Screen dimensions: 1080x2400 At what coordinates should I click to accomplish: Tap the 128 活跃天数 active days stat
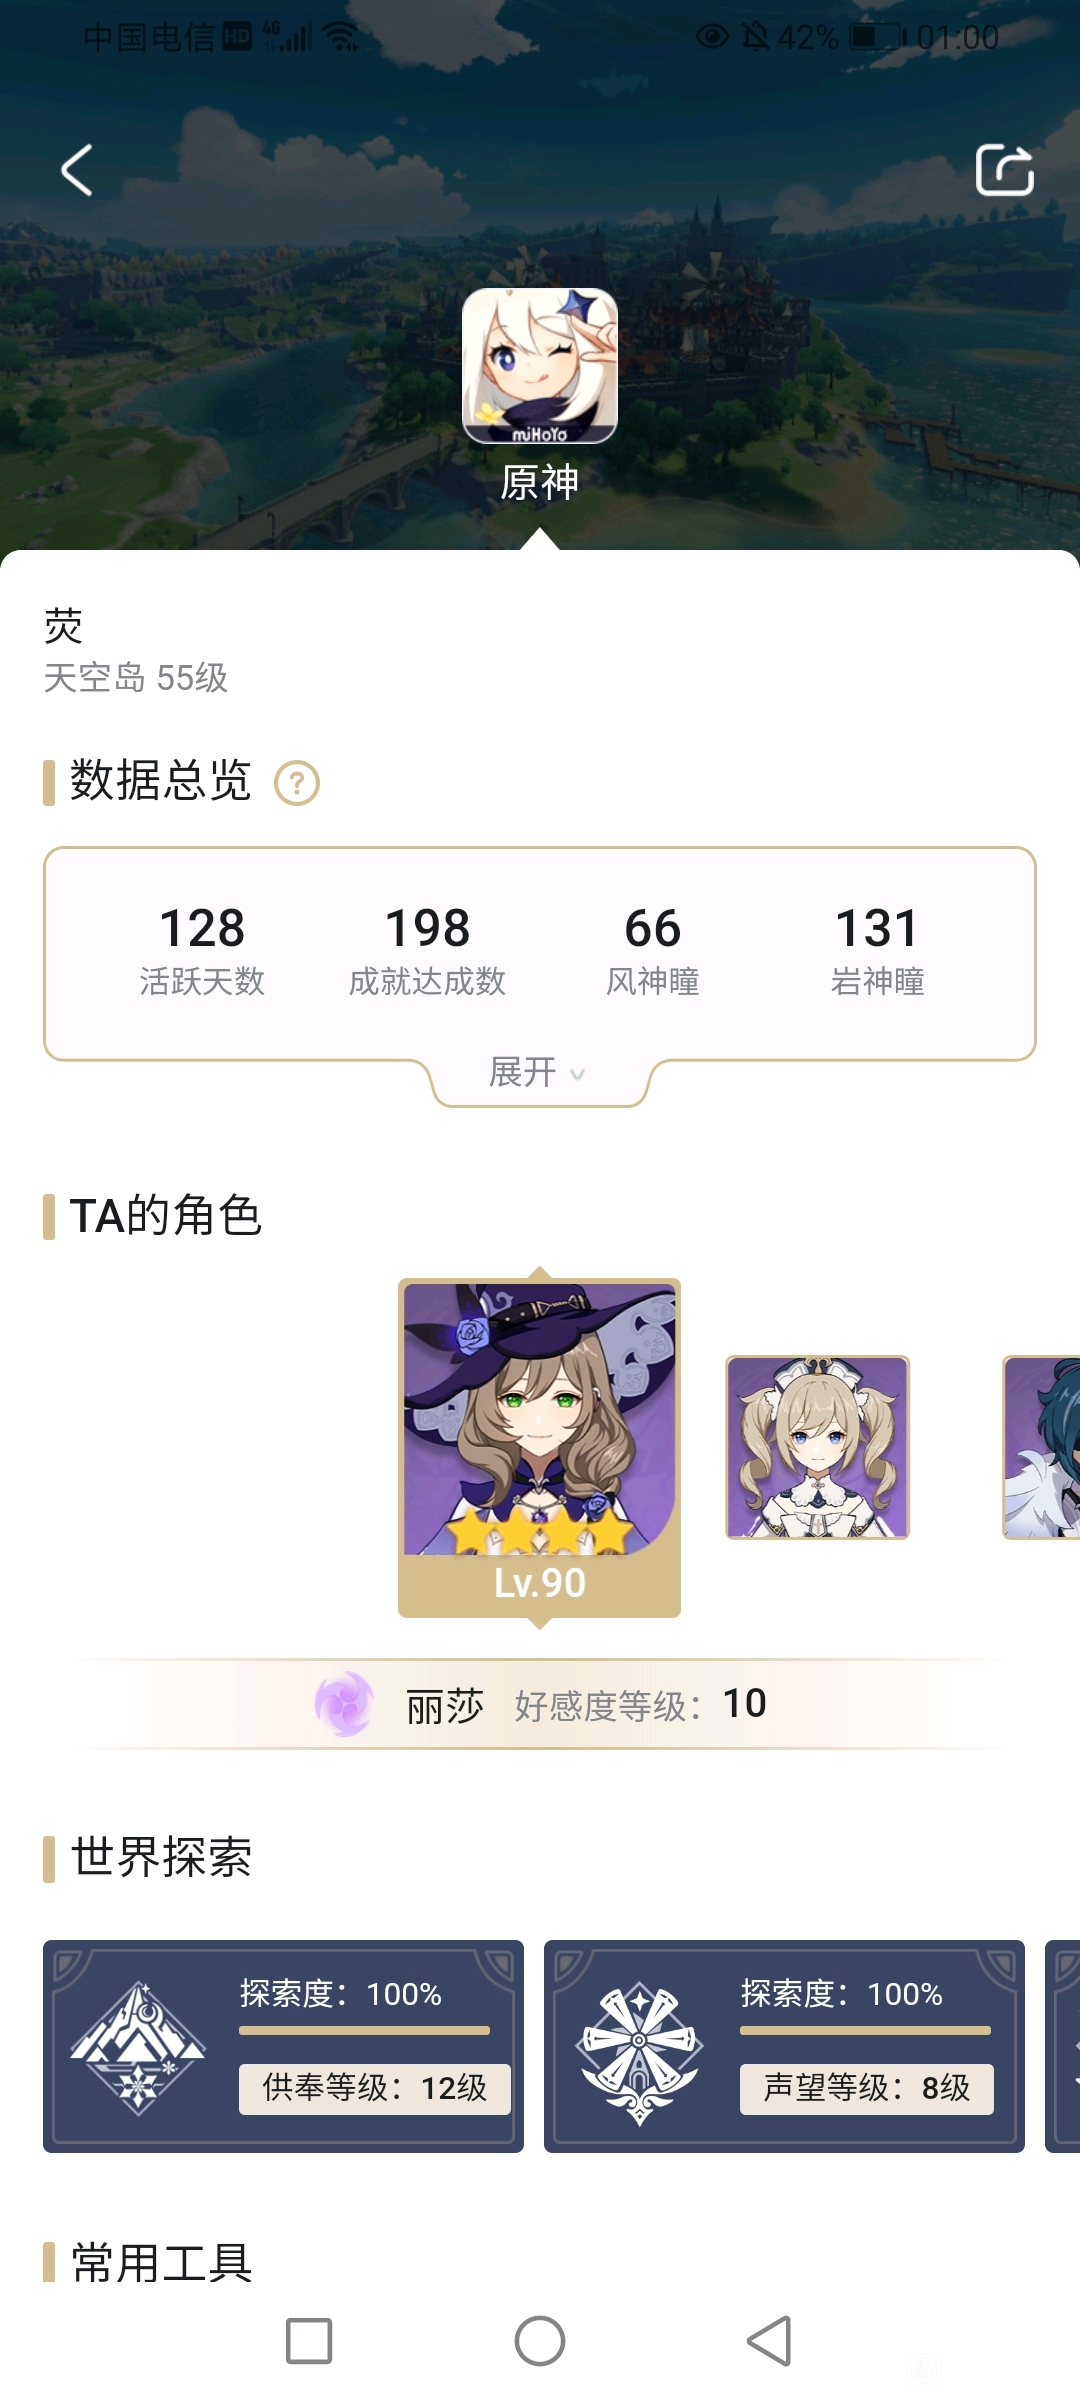202,950
